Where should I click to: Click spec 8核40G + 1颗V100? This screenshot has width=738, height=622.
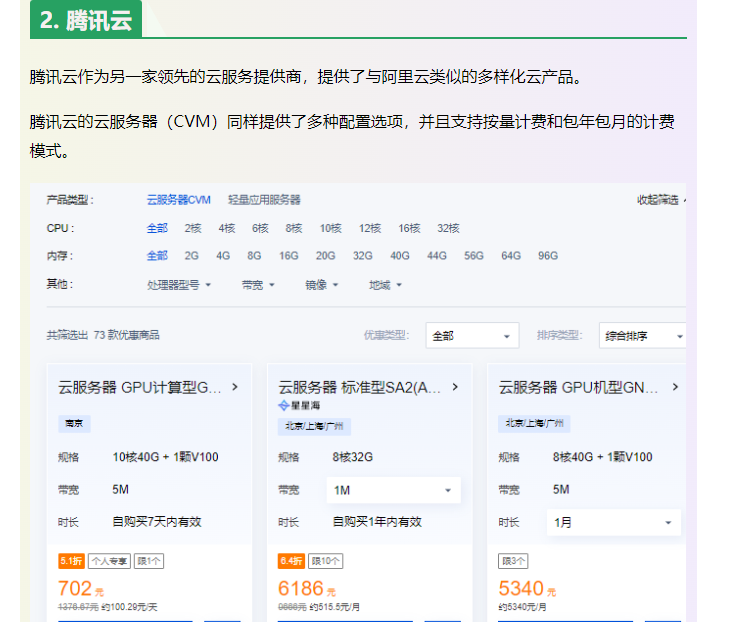[602, 457]
